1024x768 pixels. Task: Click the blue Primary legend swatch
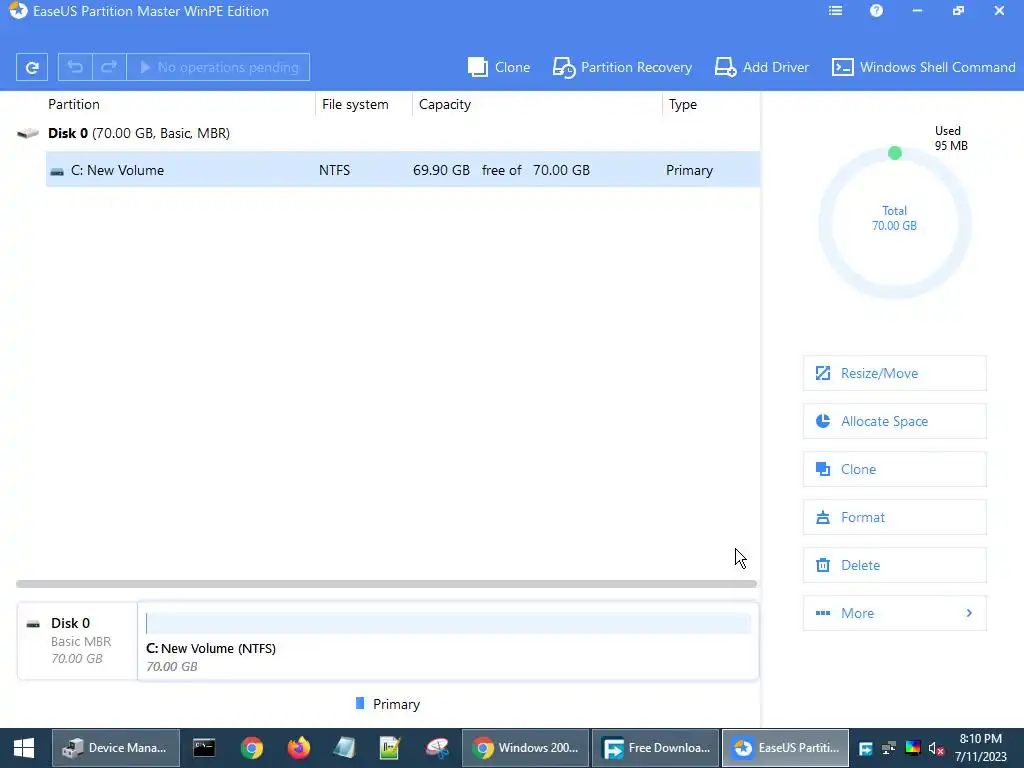pos(360,703)
